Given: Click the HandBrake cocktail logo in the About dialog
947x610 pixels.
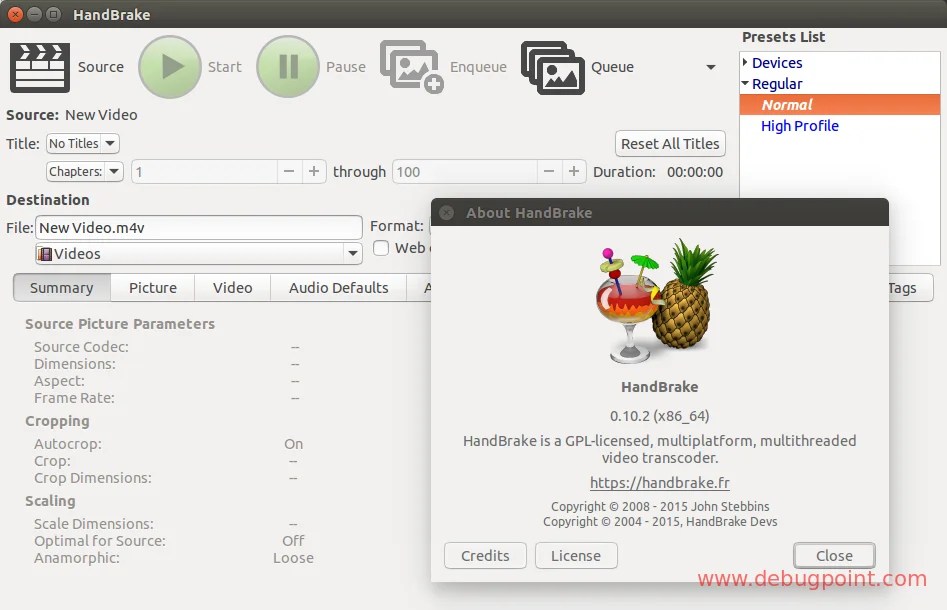Looking at the screenshot, I should pos(656,302).
